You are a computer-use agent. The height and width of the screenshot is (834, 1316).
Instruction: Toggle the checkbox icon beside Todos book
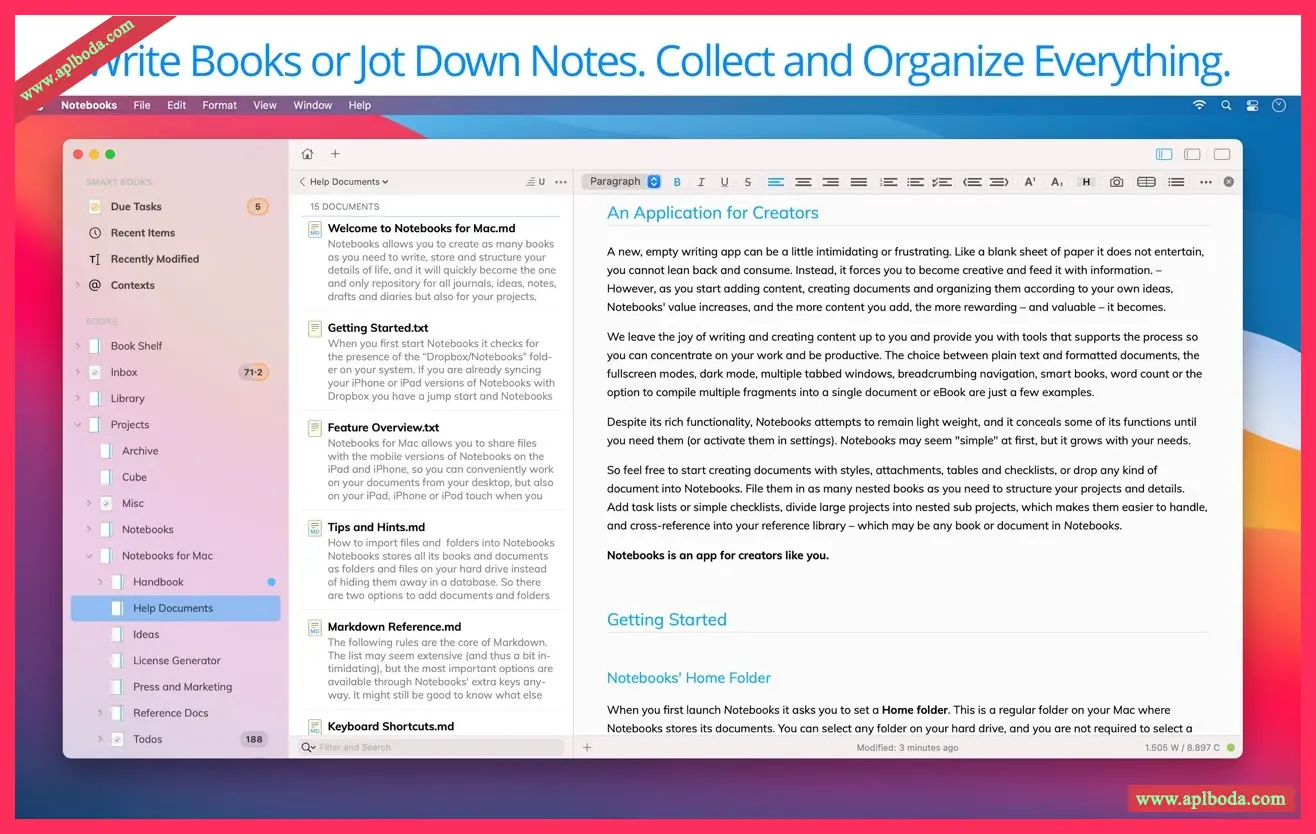tap(117, 740)
